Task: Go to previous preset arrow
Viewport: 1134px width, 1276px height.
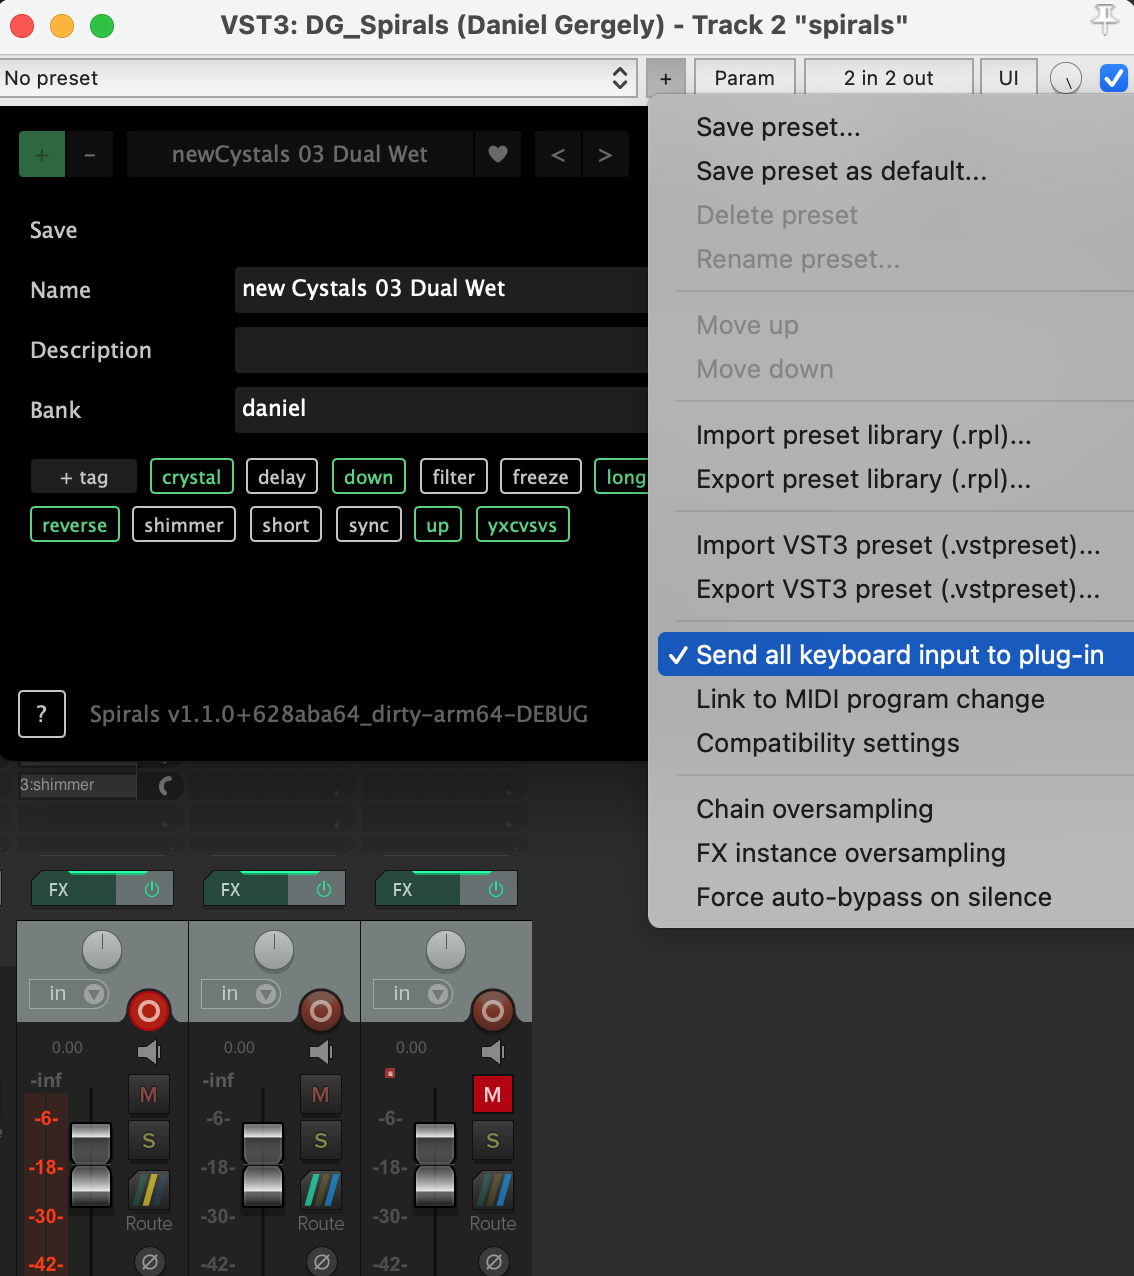Action: click(x=558, y=154)
